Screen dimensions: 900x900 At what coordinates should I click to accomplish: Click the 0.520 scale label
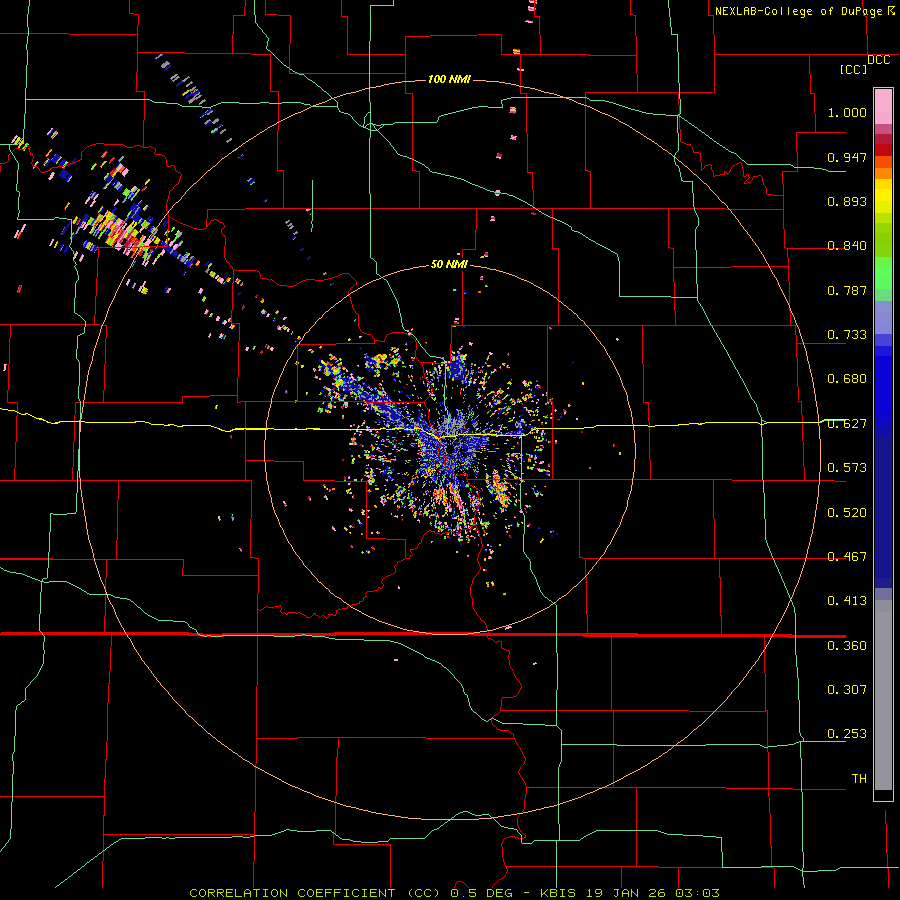coord(847,513)
